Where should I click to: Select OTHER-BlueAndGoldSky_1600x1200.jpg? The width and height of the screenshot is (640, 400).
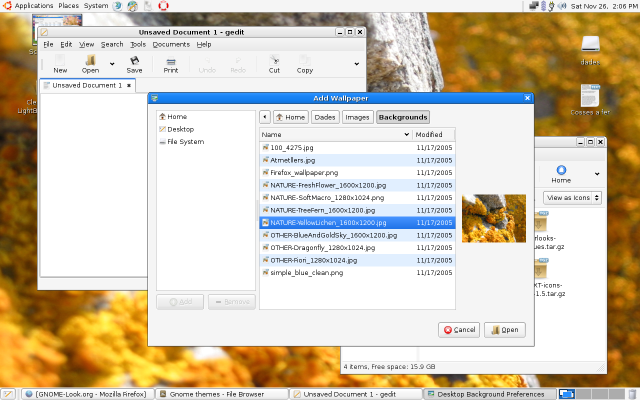pyautogui.click(x=357, y=235)
